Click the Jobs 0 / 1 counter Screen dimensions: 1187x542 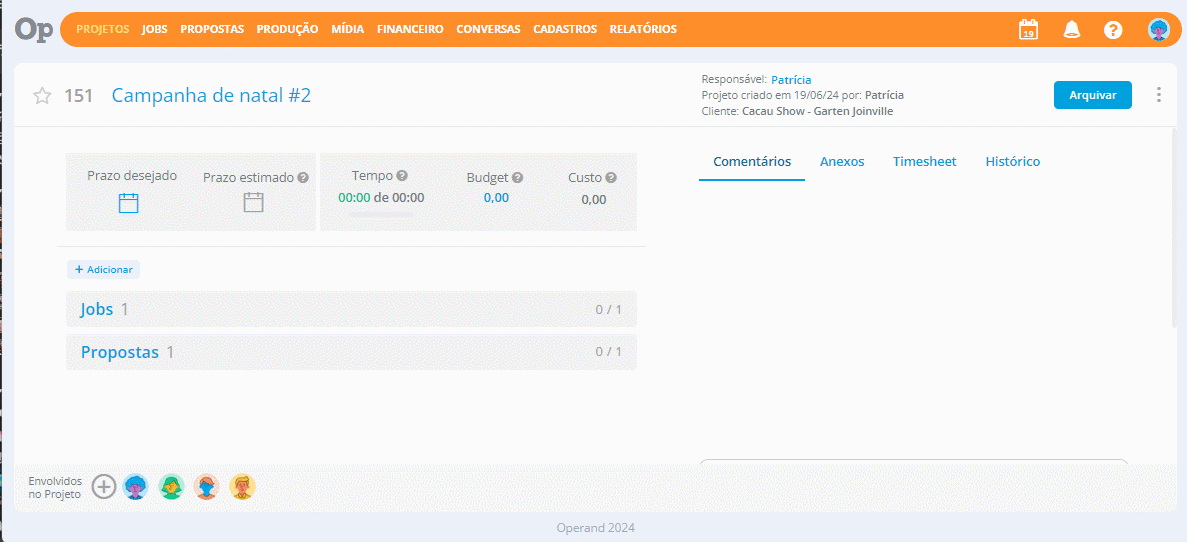[x=608, y=310]
